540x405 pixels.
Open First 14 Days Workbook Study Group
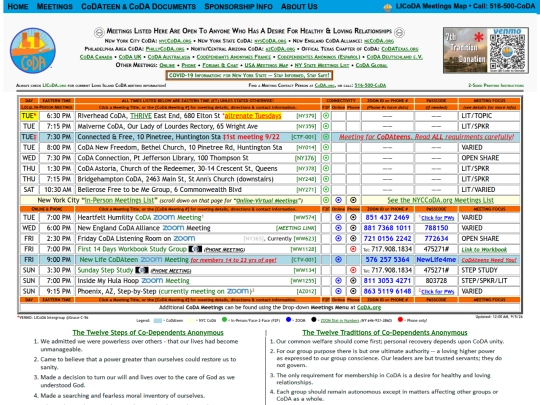132,249
